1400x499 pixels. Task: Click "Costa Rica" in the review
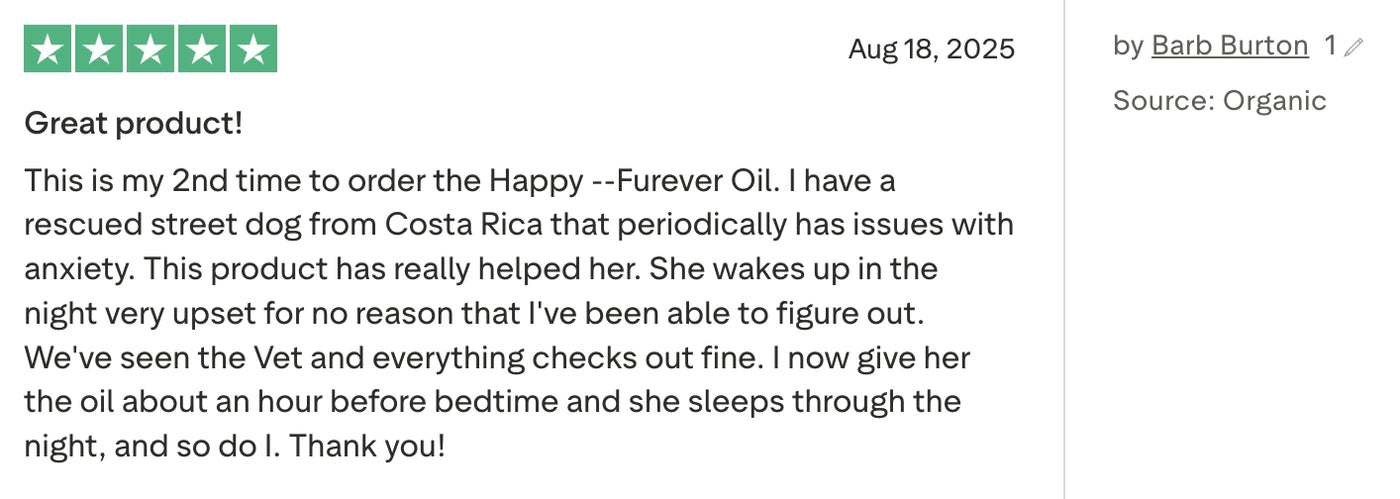(464, 225)
